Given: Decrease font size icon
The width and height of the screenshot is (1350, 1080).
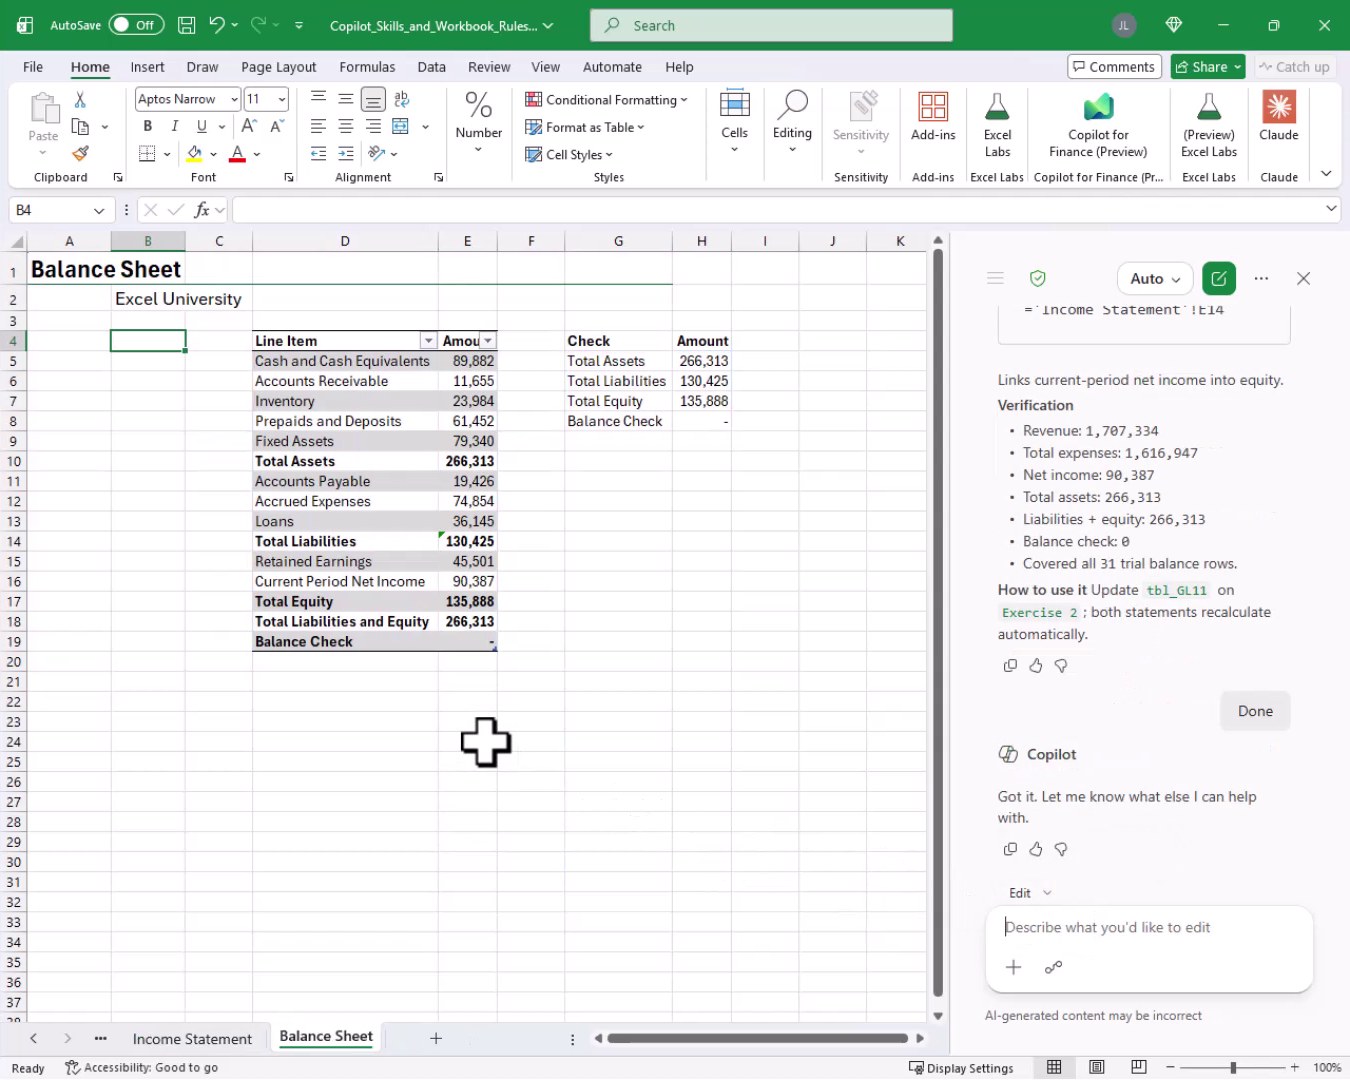Looking at the screenshot, I should 277,126.
